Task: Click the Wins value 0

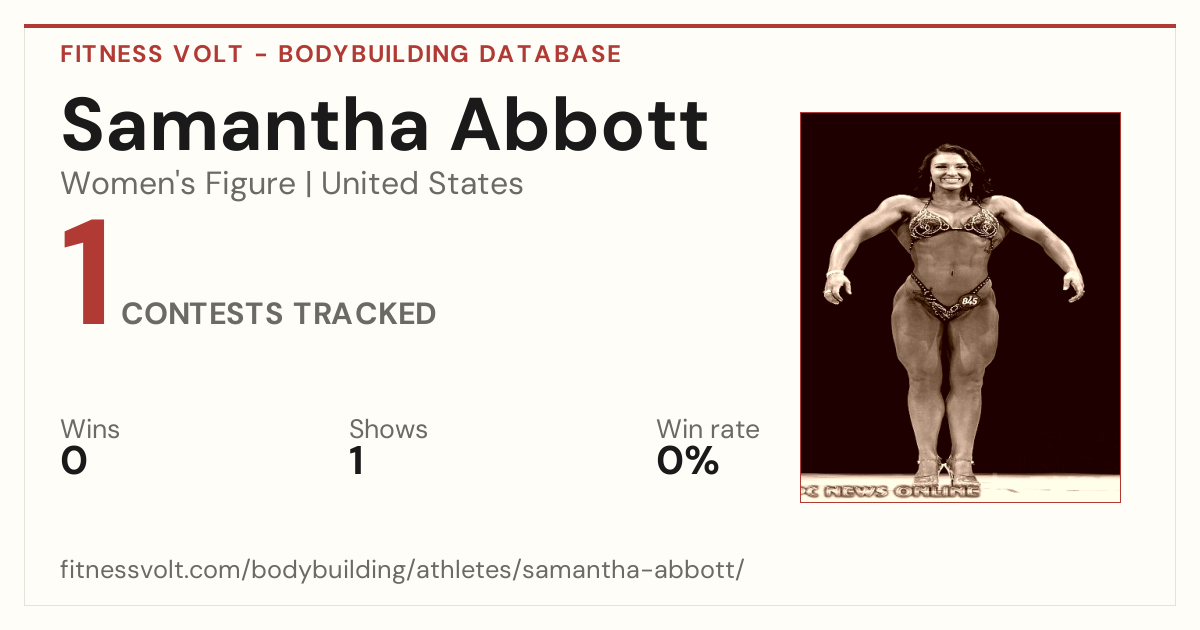Action: [x=74, y=461]
